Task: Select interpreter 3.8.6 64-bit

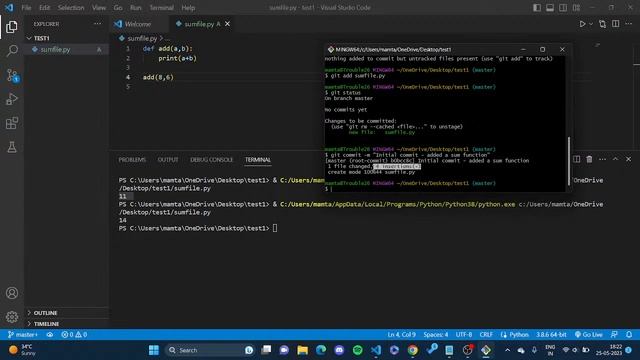Action: tap(551, 335)
